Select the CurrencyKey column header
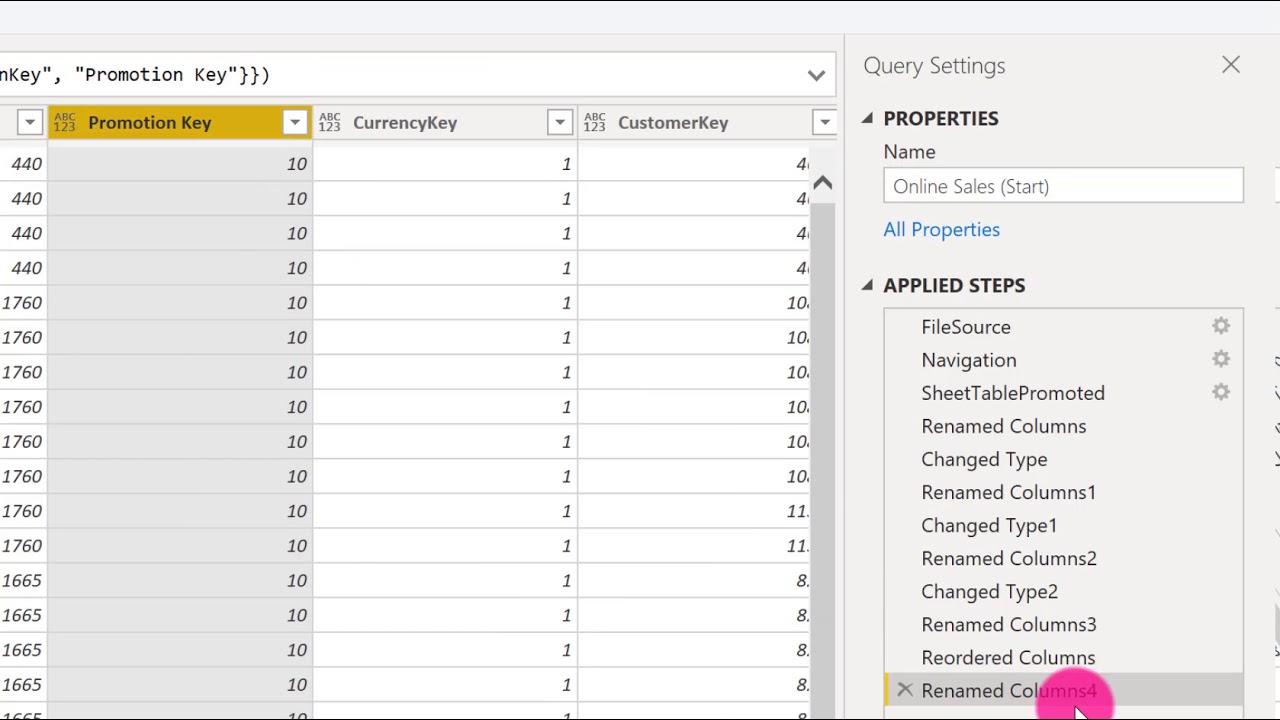The width and height of the screenshot is (1280, 720). [445, 122]
